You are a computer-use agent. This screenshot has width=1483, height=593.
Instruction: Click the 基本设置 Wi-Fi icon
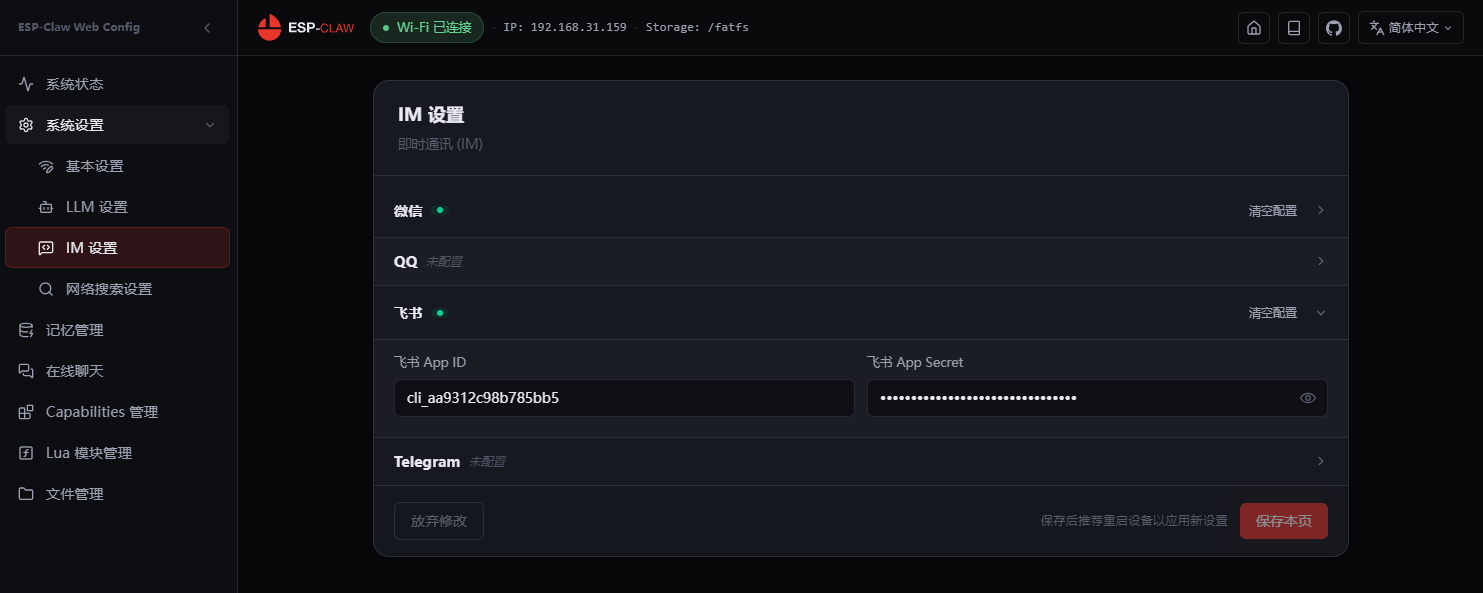pos(46,166)
